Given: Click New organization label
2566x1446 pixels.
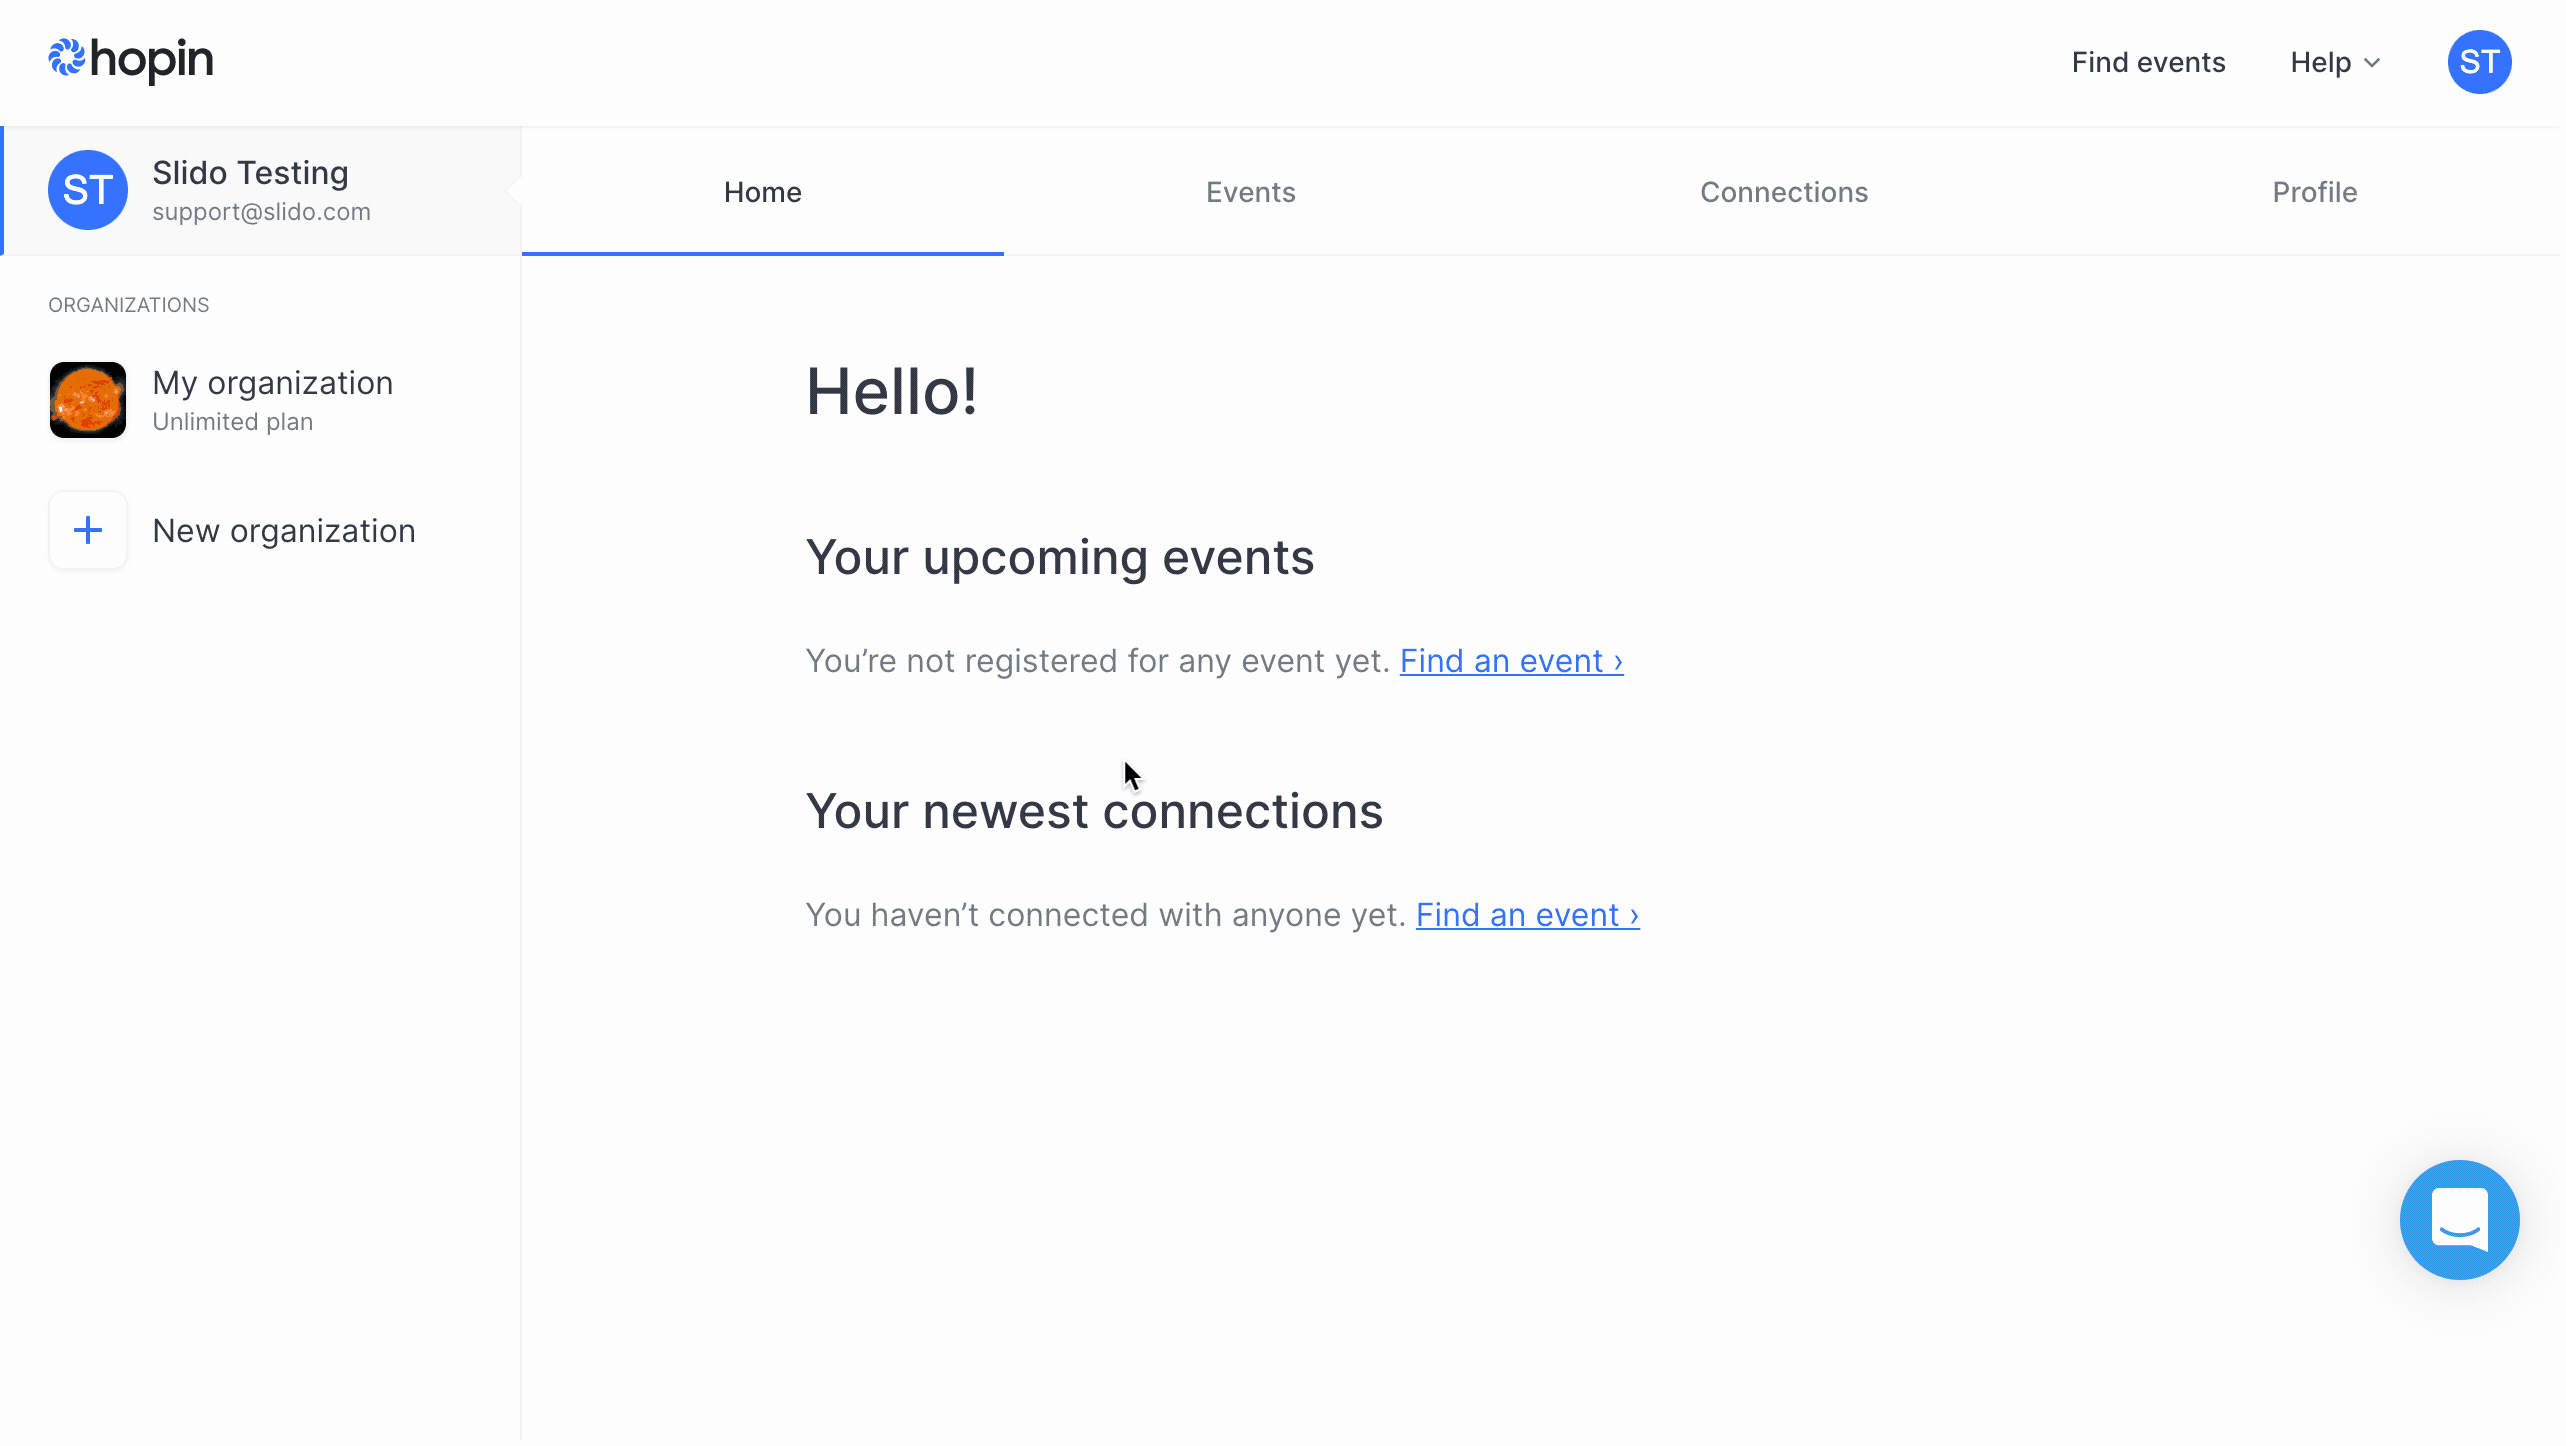Looking at the screenshot, I should tap(284, 531).
